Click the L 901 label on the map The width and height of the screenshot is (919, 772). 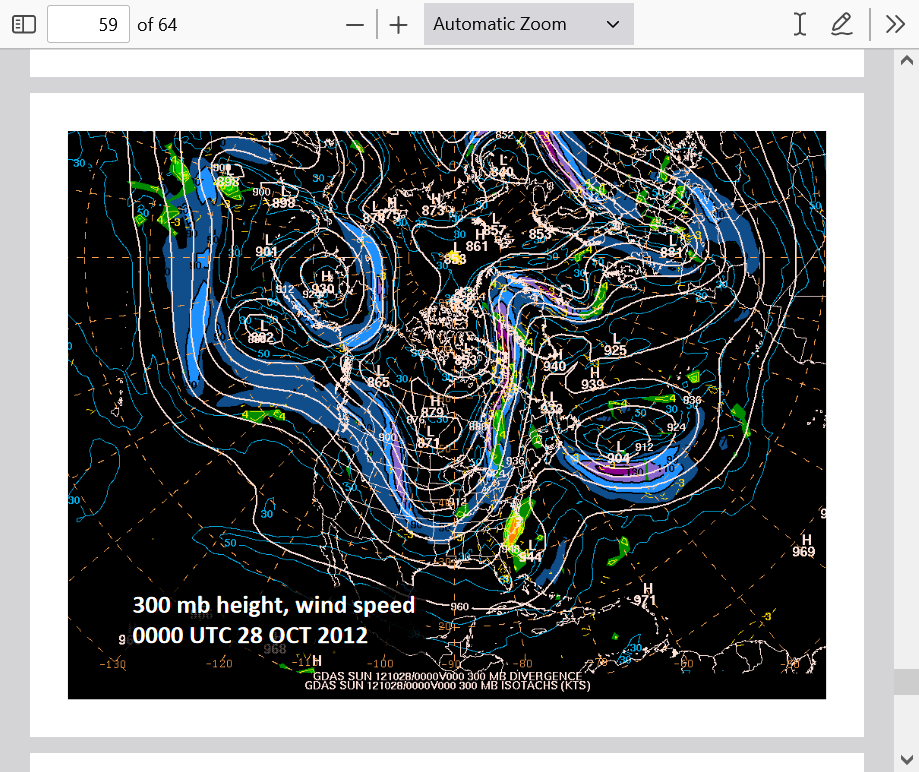point(267,246)
